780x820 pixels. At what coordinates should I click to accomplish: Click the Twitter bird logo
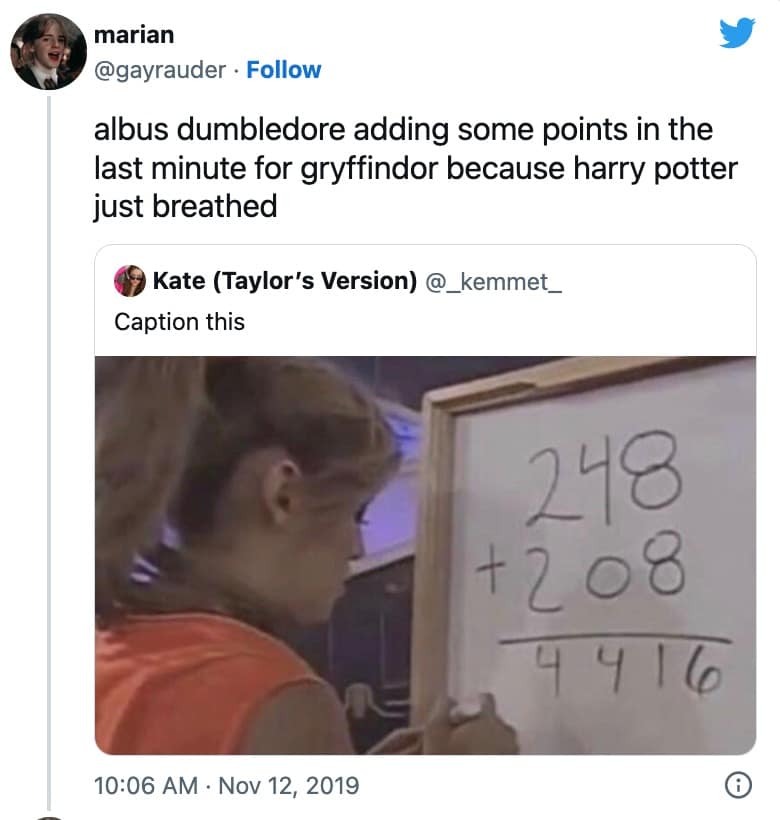[x=737, y=33]
